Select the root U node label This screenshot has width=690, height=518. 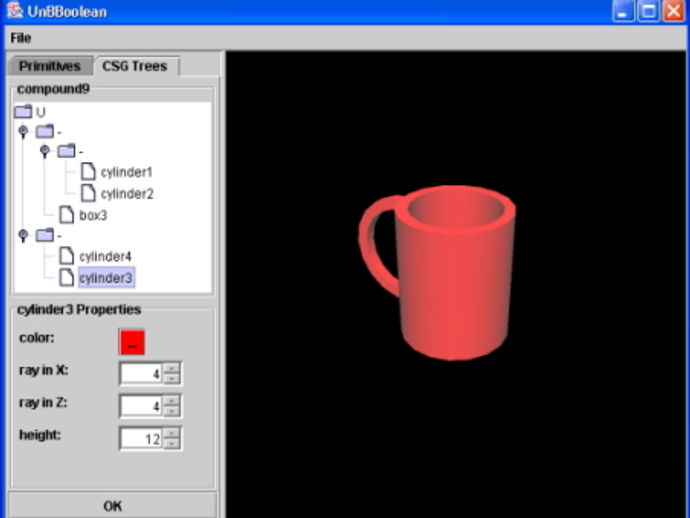pyautogui.click(x=41, y=113)
